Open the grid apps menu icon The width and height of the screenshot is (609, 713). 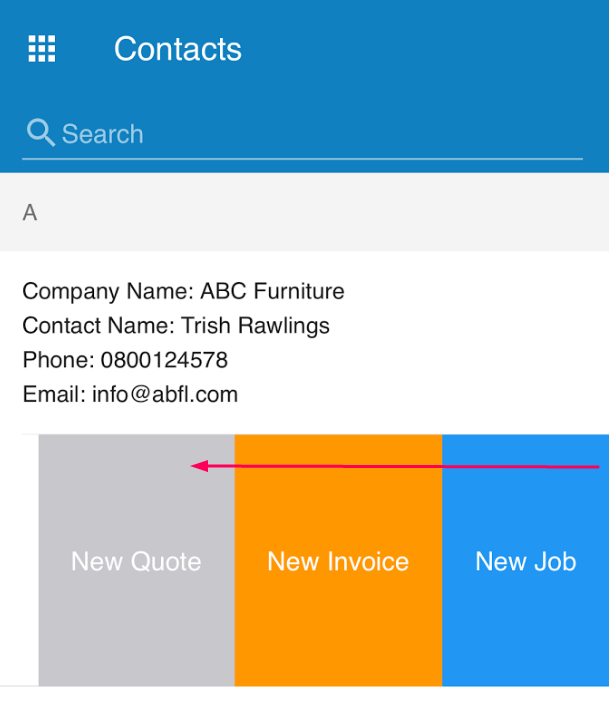point(42,49)
